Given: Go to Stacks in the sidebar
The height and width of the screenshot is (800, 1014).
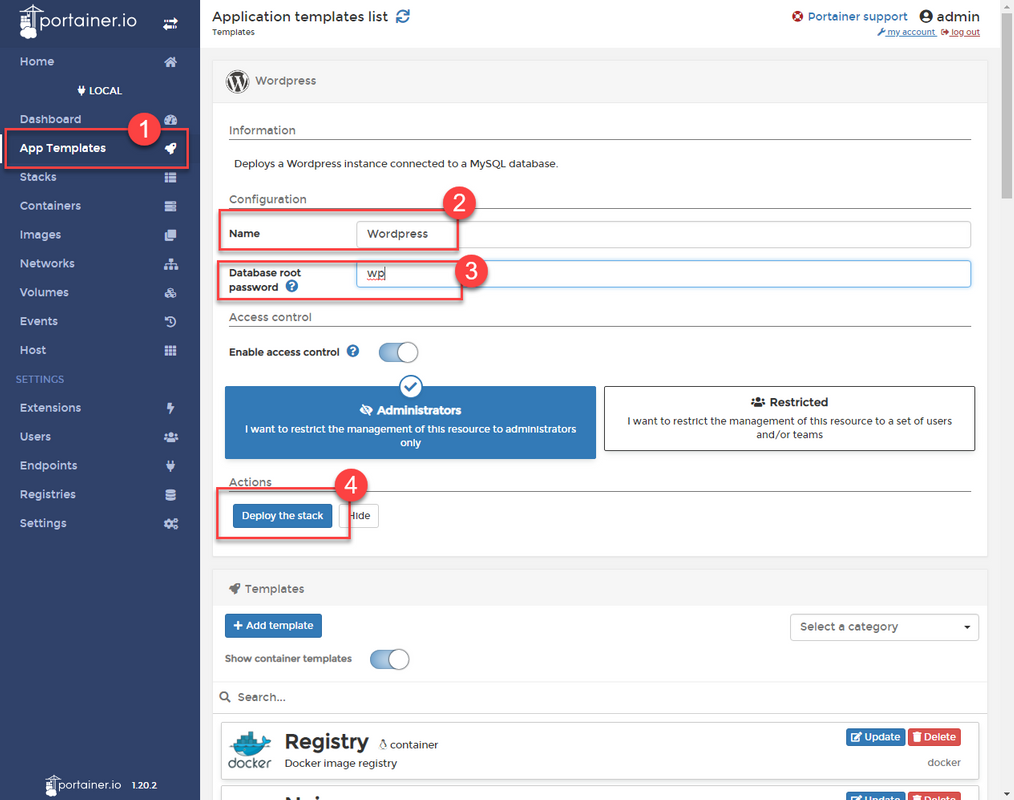Looking at the screenshot, I should (x=38, y=177).
